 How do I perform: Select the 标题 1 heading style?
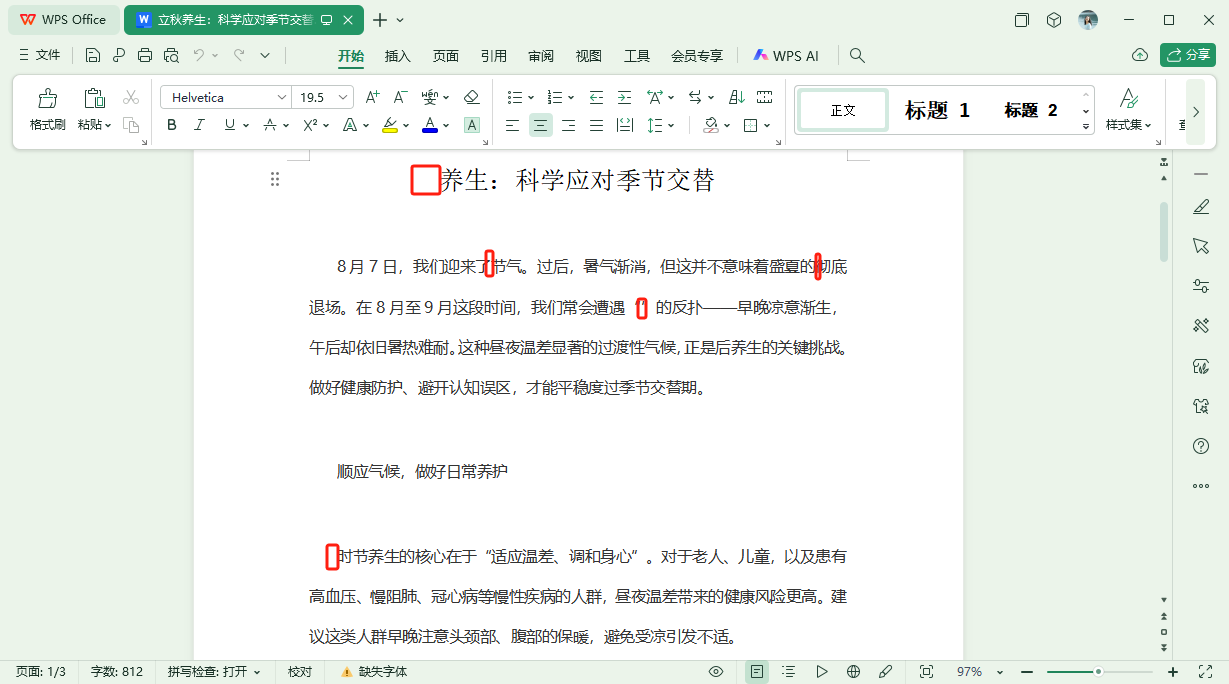pyautogui.click(x=937, y=110)
